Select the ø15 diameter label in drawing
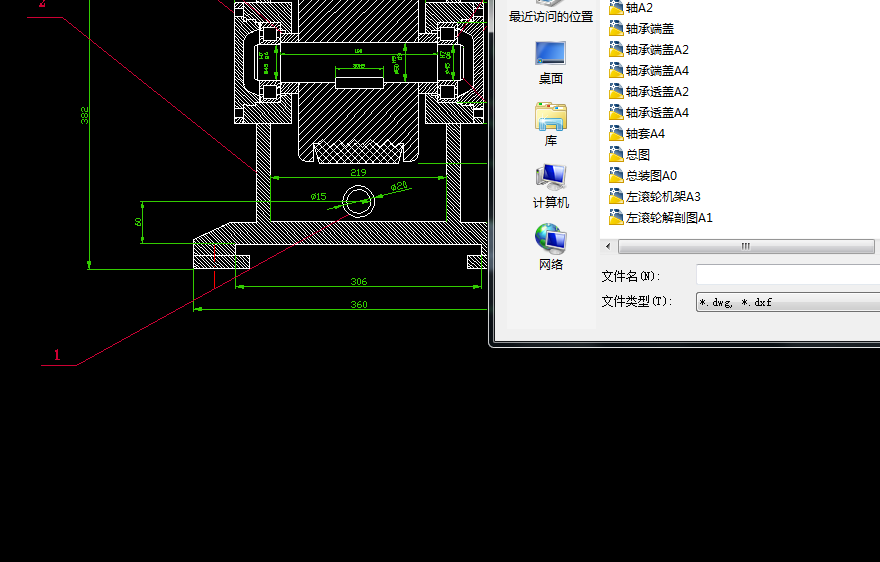 coord(318,197)
